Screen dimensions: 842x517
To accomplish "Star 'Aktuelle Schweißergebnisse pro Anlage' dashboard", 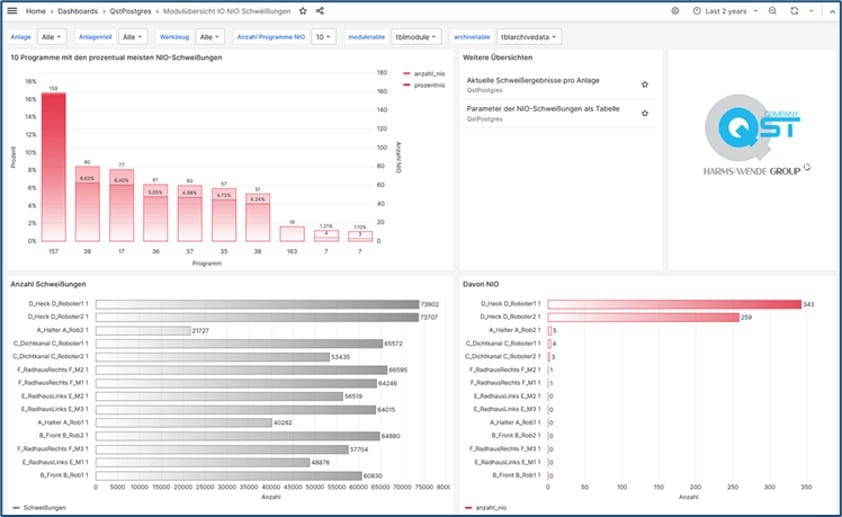I will pyautogui.click(x=645, y=85).
